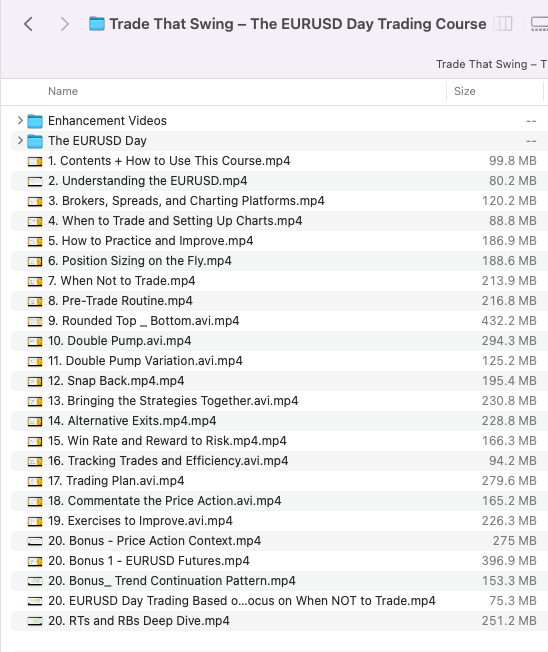548x652 pixels.
Task: Expand the Enhancement Videos folder
Action: (20, 121)
